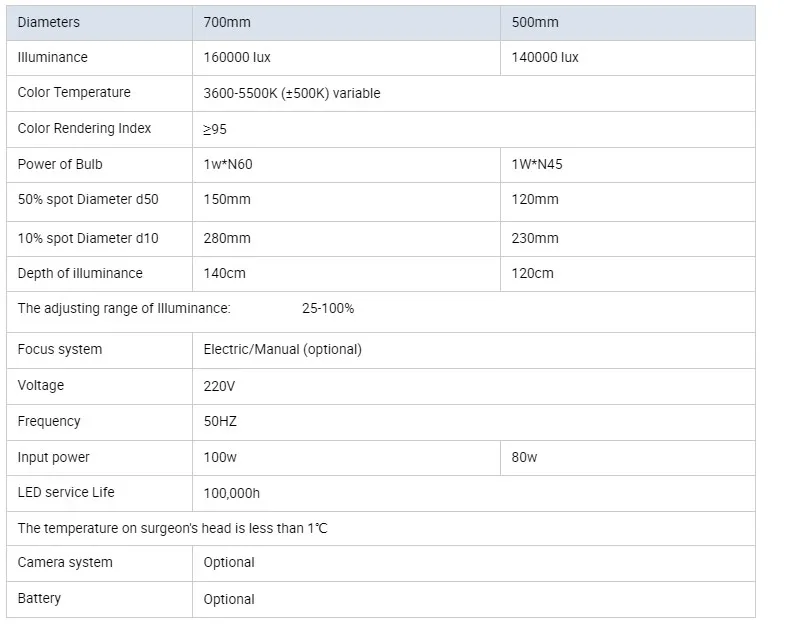Click the "Diameters" header cell

point(49,22)
